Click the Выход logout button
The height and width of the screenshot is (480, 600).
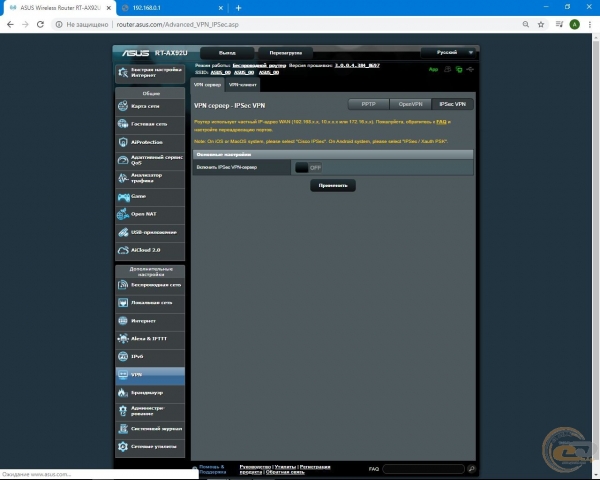pyautogui.click(x=226, y=52)
